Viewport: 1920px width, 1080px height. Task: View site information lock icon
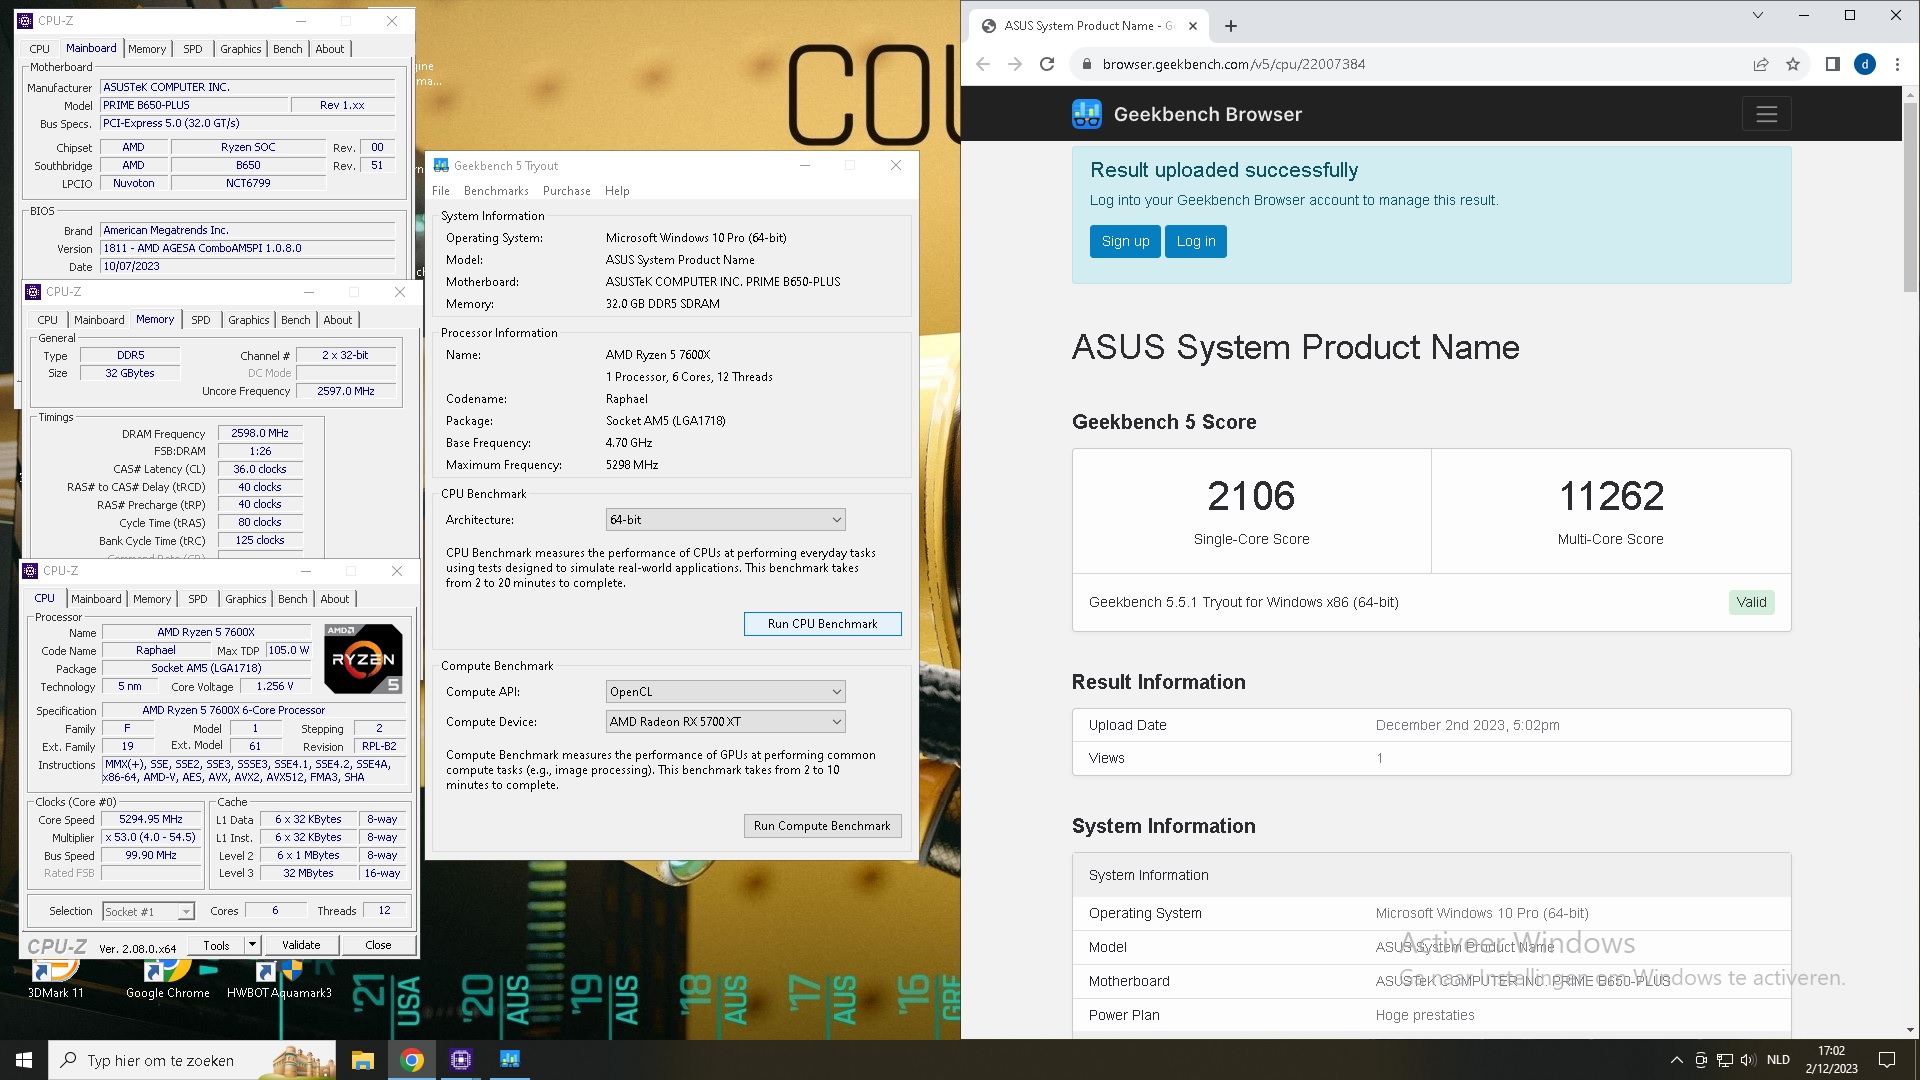[1086, 64]
